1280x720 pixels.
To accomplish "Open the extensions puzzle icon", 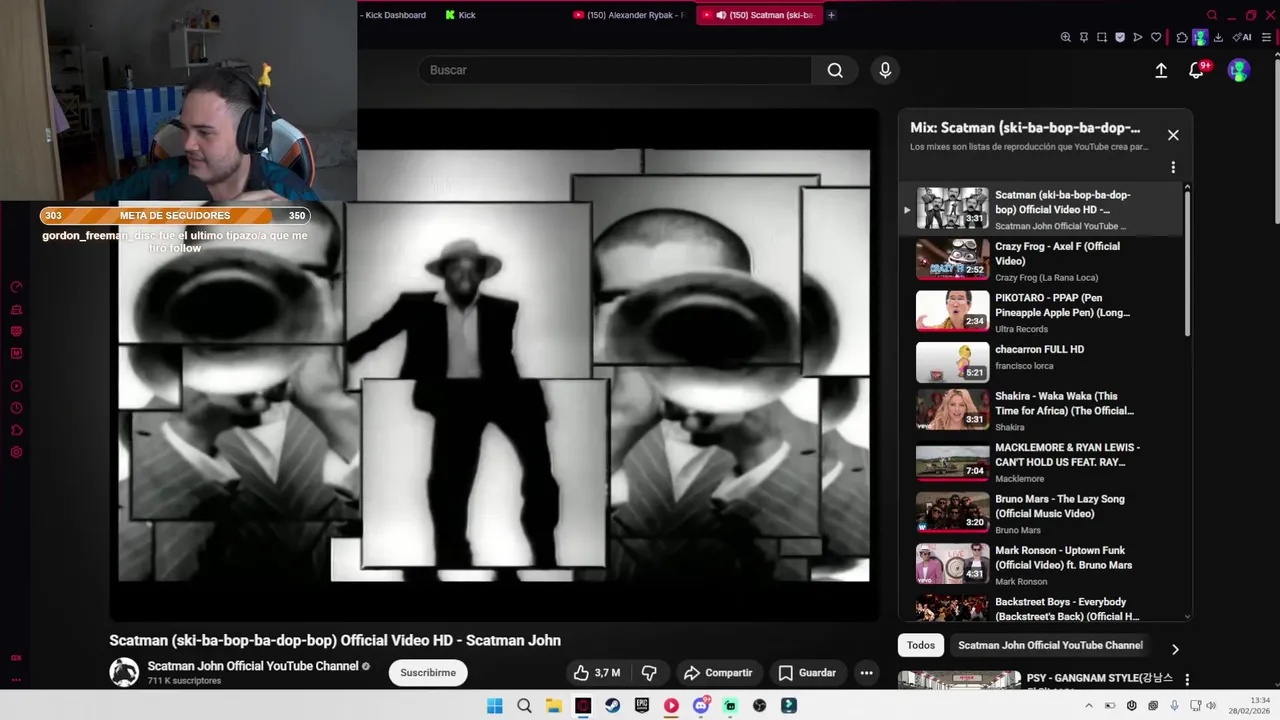I will (x=1182, y=37).
